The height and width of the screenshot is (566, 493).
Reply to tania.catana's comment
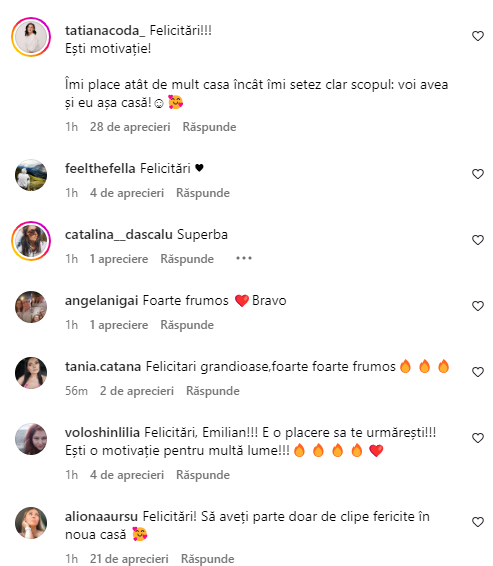coord(213,391)
